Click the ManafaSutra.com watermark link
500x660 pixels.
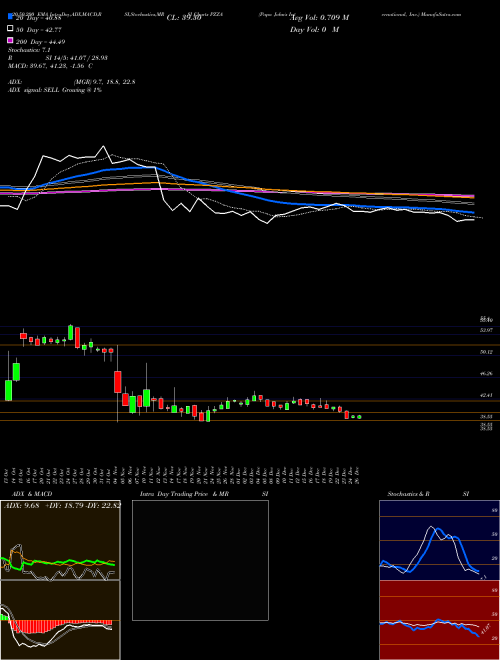[441, 14]
